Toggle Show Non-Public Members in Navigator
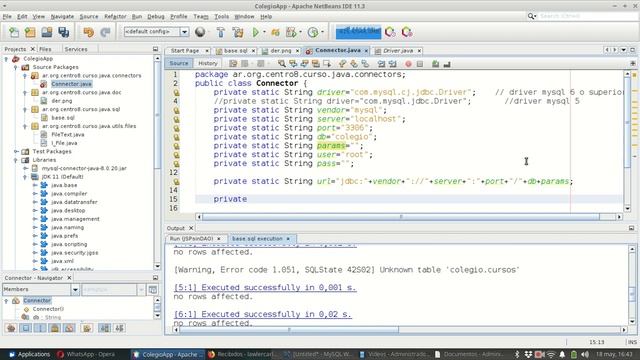Viewport: 640px width, 360px height. pyautogui.click(x=55, y=328)
